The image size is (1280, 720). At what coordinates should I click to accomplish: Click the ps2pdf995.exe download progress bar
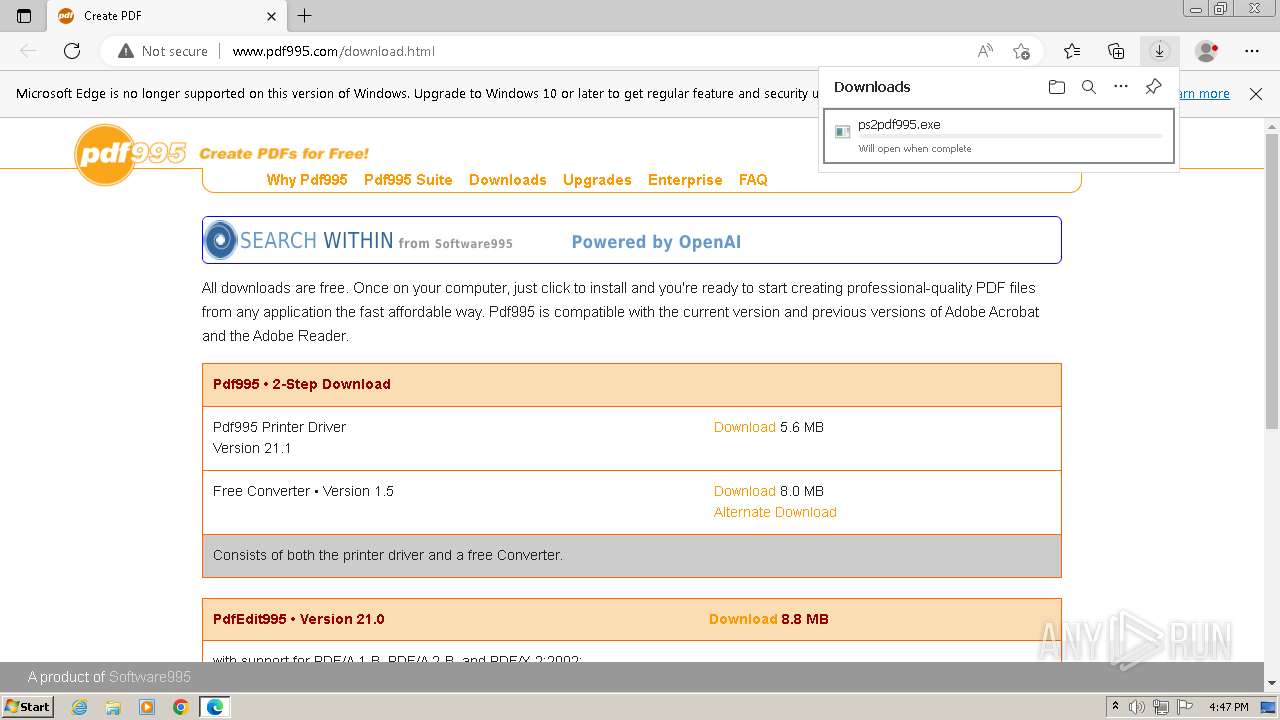[x=1010, y=136]
